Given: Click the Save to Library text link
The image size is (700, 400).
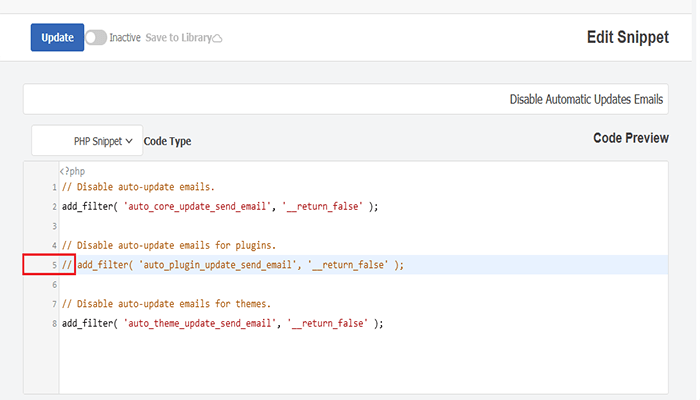Looking at the screenshot, I should point(178,38).
